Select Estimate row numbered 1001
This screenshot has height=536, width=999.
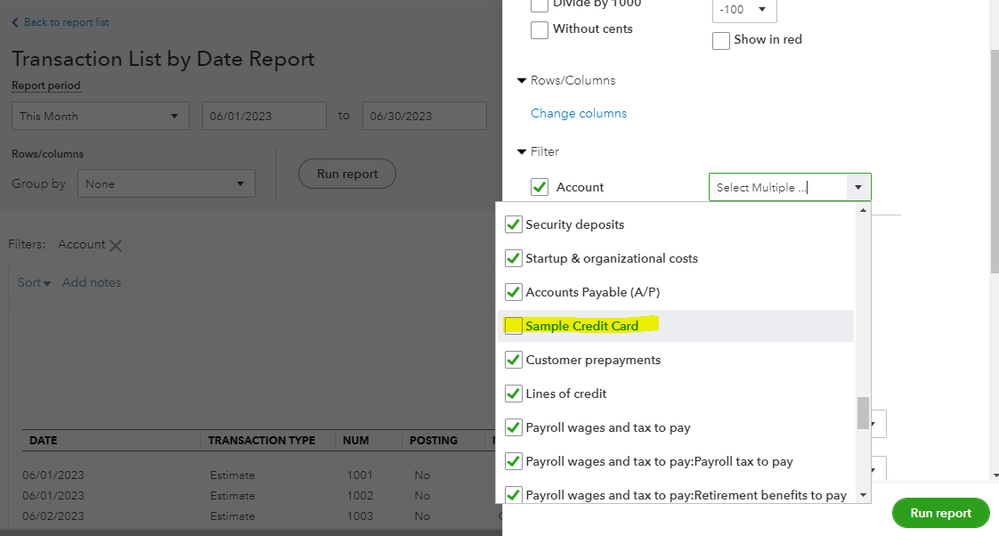[261, 475]
